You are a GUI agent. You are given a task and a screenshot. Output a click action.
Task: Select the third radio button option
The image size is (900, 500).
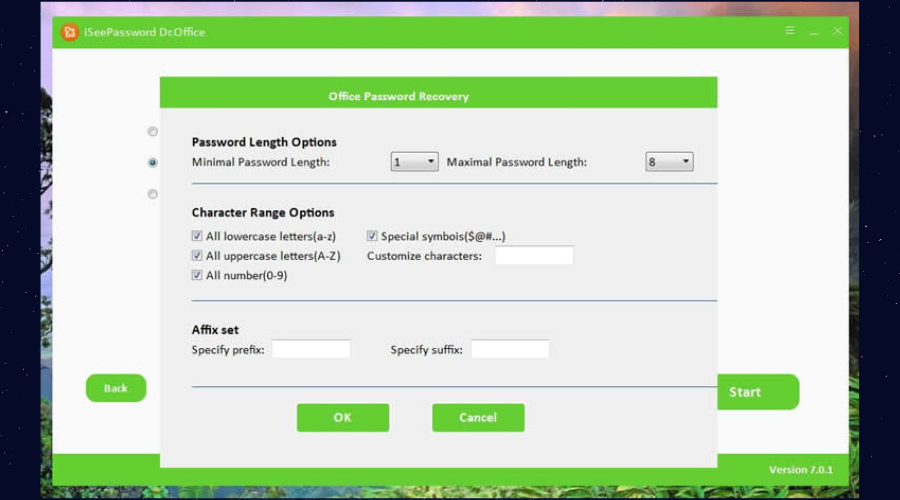tap(153, 194)
